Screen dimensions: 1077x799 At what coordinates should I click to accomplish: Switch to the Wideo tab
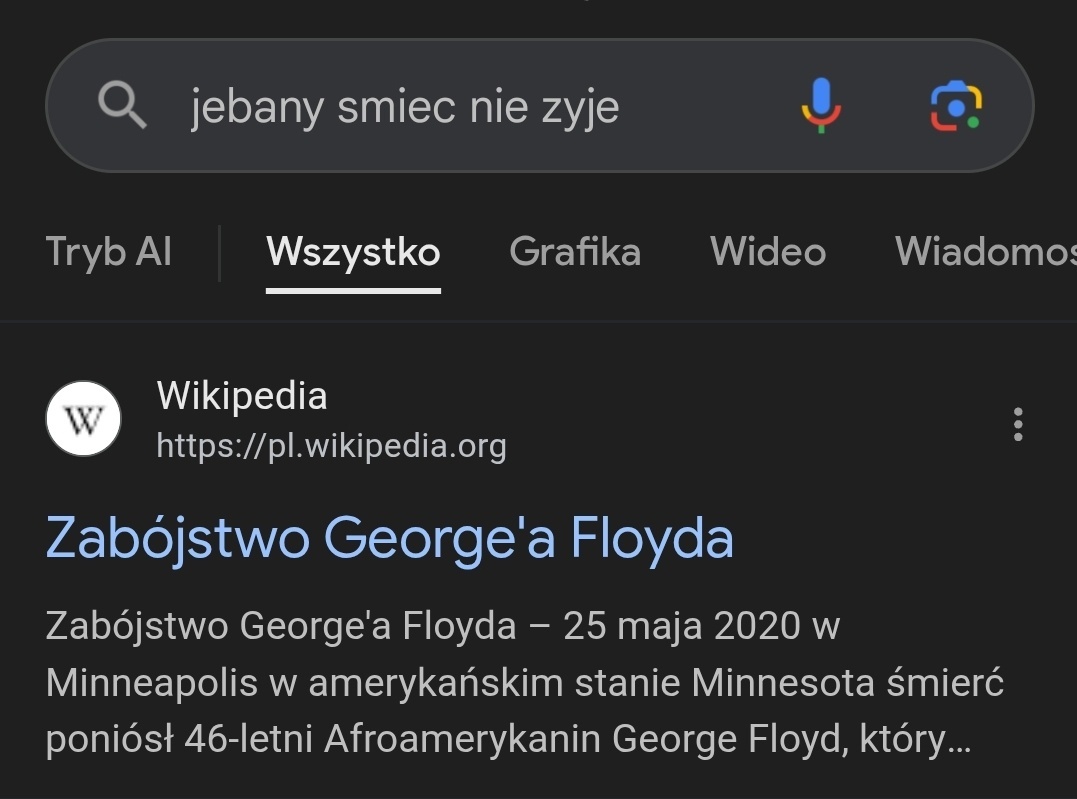768,252
